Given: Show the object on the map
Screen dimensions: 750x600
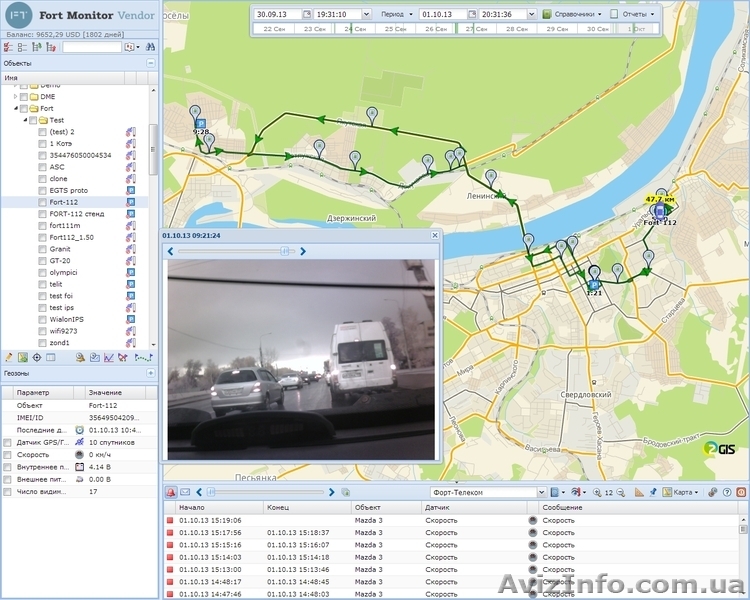Looking at the screenshot, I should [x=22, y=357].
